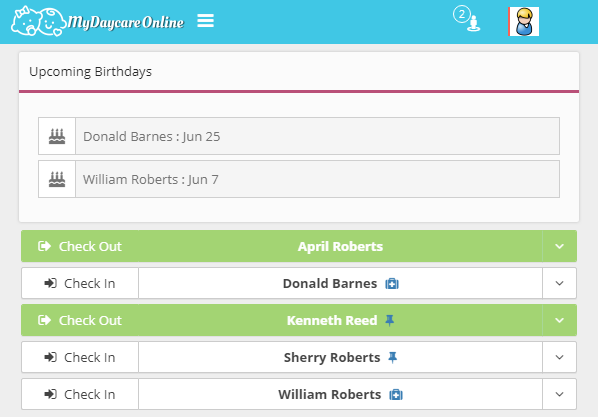
Task: Open the user profile avatar
Action: pyautogui.click(x=524, y=21)
